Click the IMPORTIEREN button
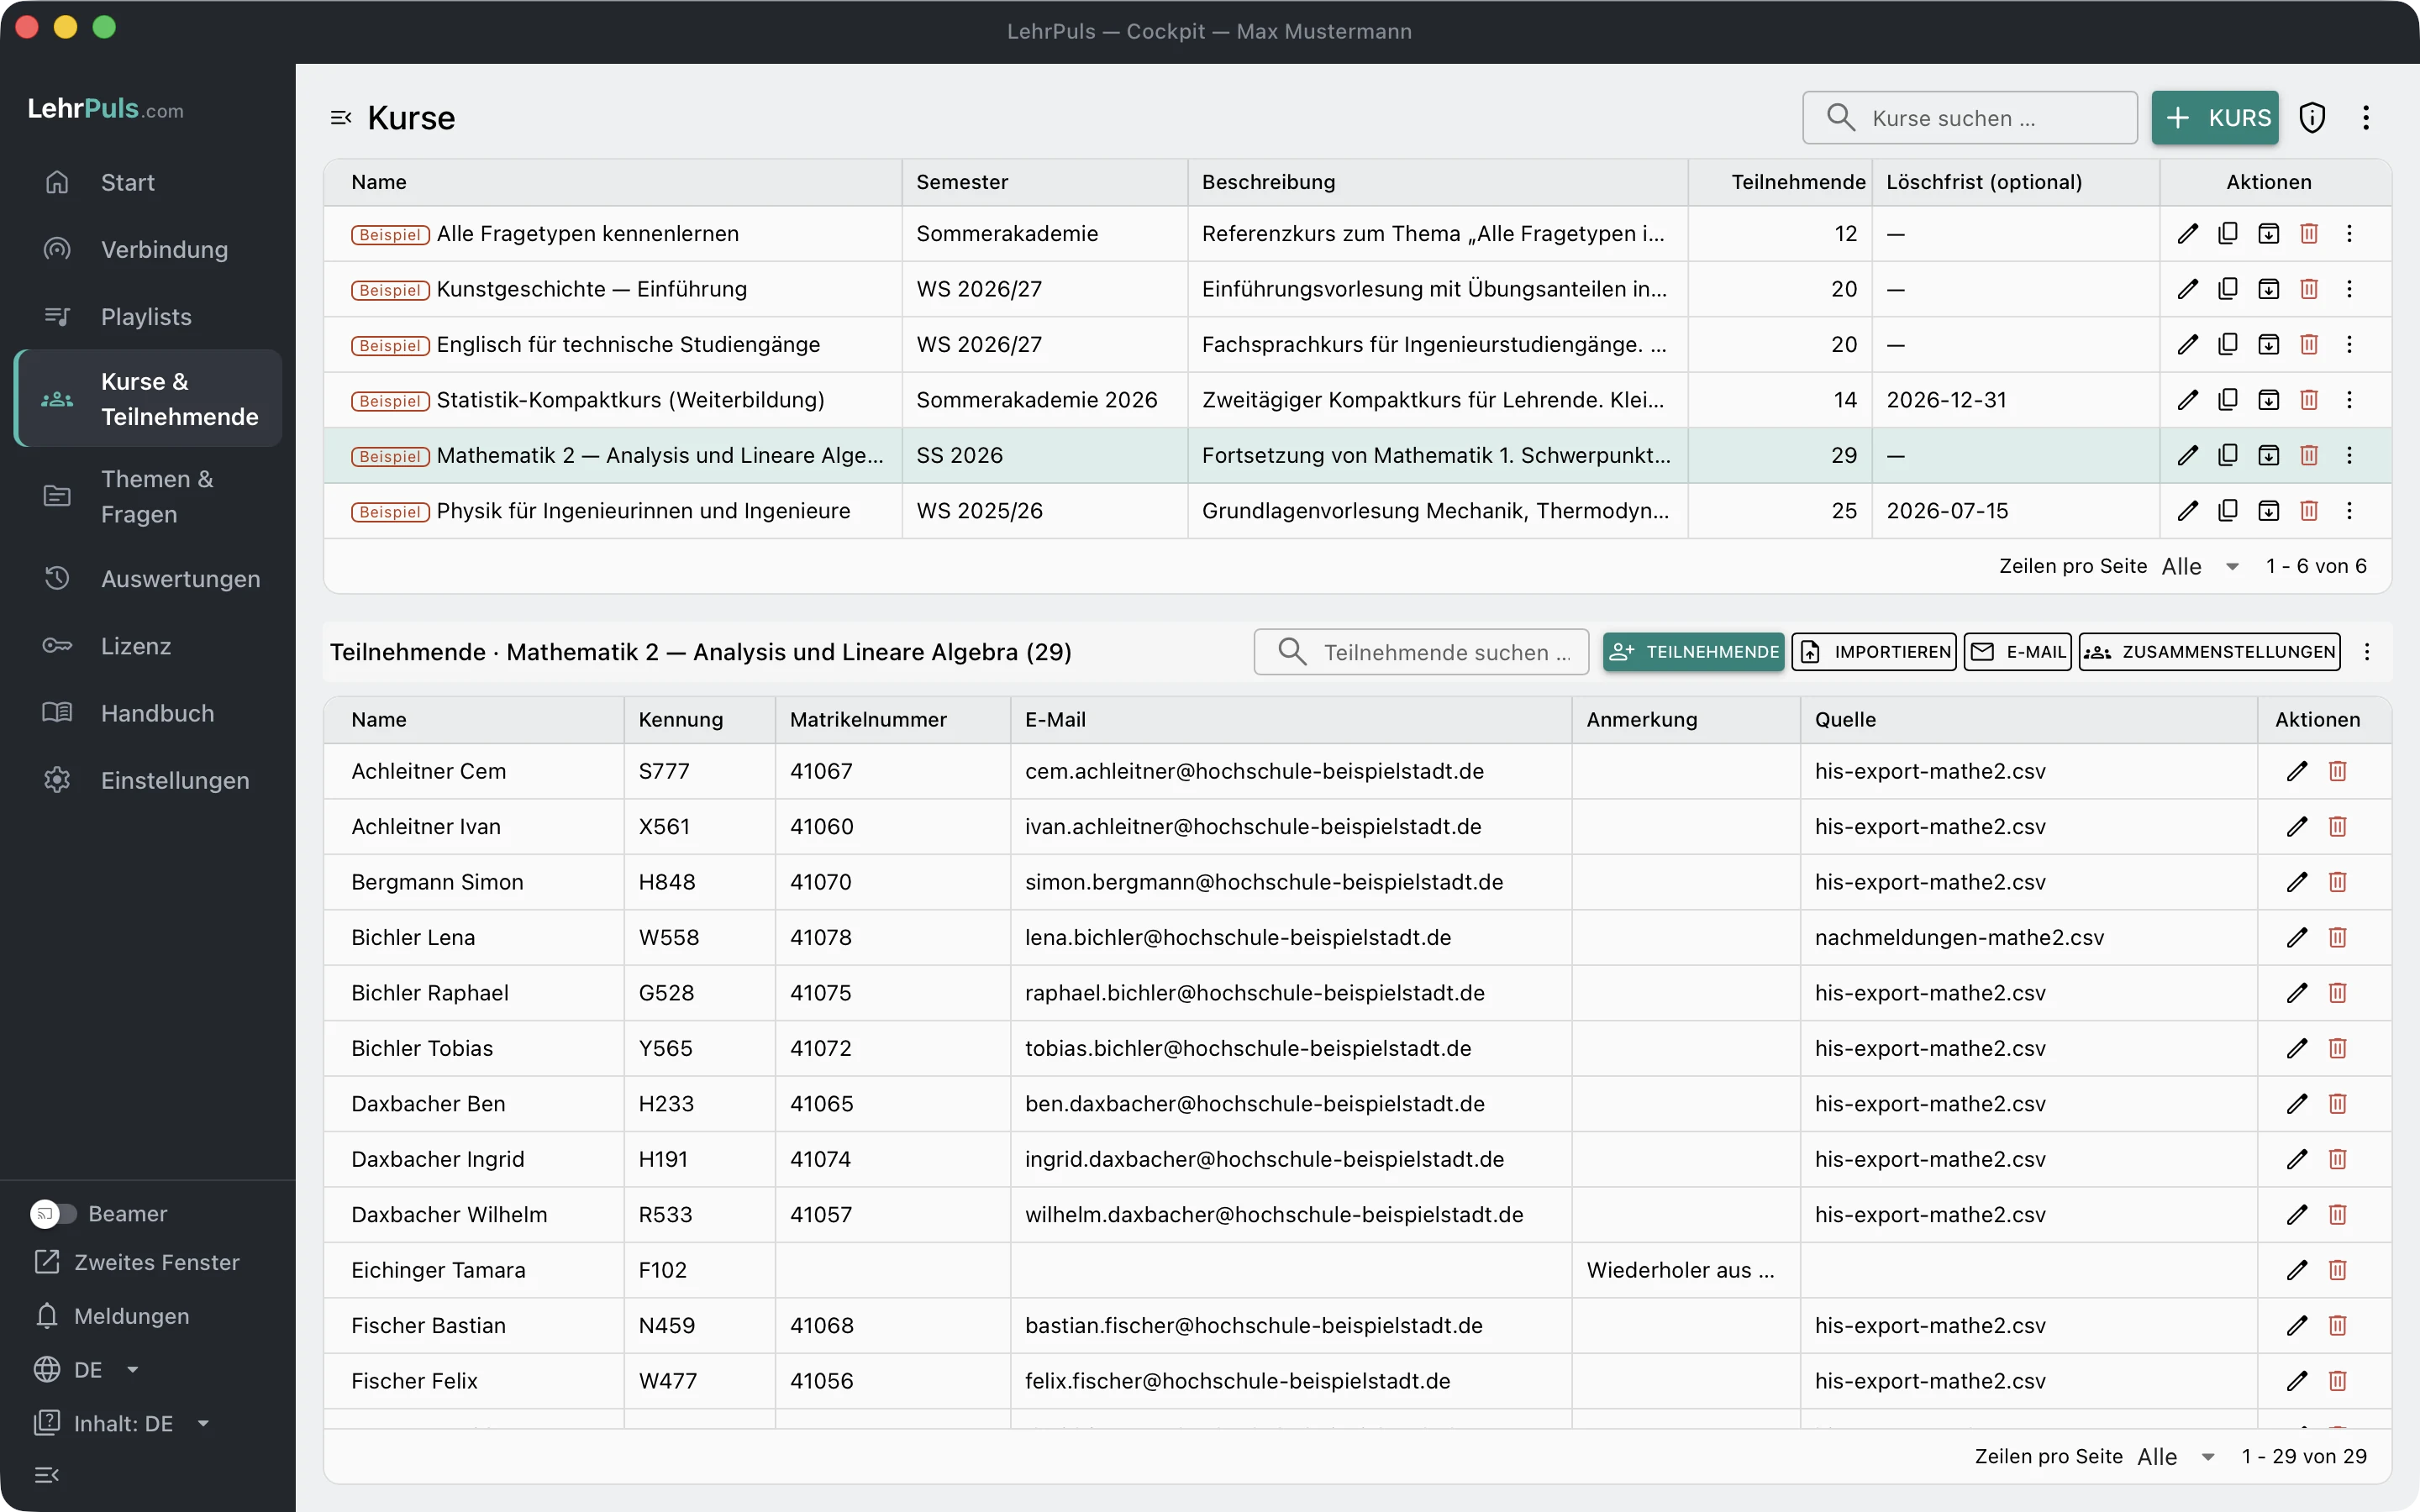This screenshot has height=1512, width=2420. coord(1874,652)
